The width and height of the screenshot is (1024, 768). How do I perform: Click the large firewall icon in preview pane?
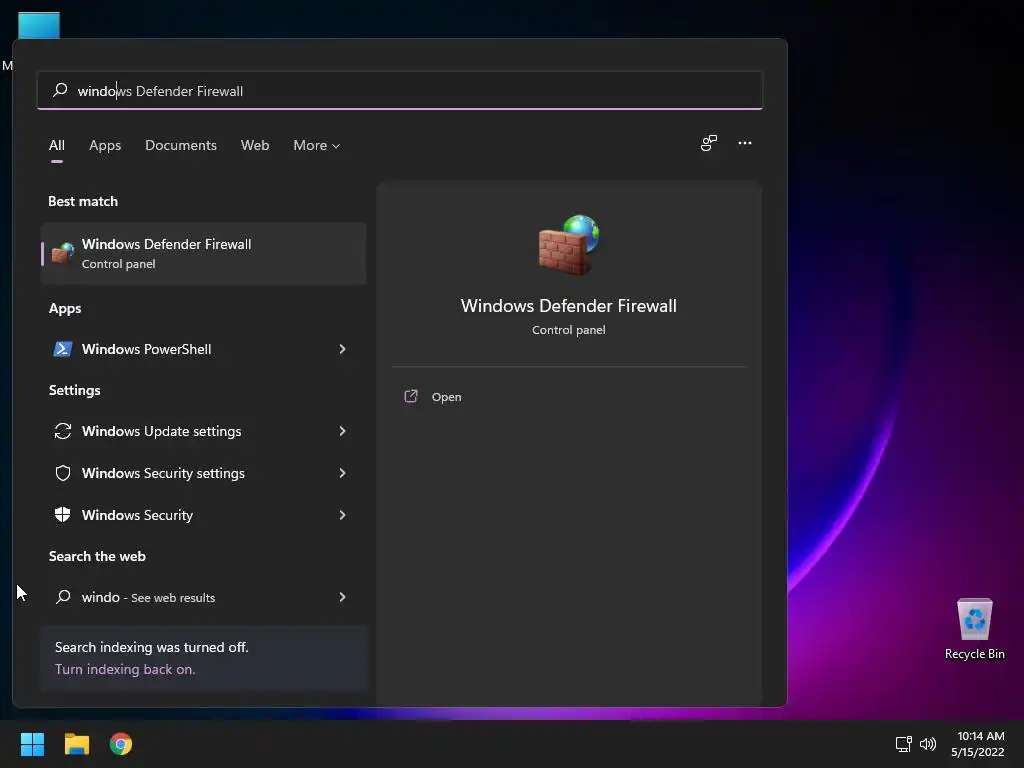click(569, 244)
